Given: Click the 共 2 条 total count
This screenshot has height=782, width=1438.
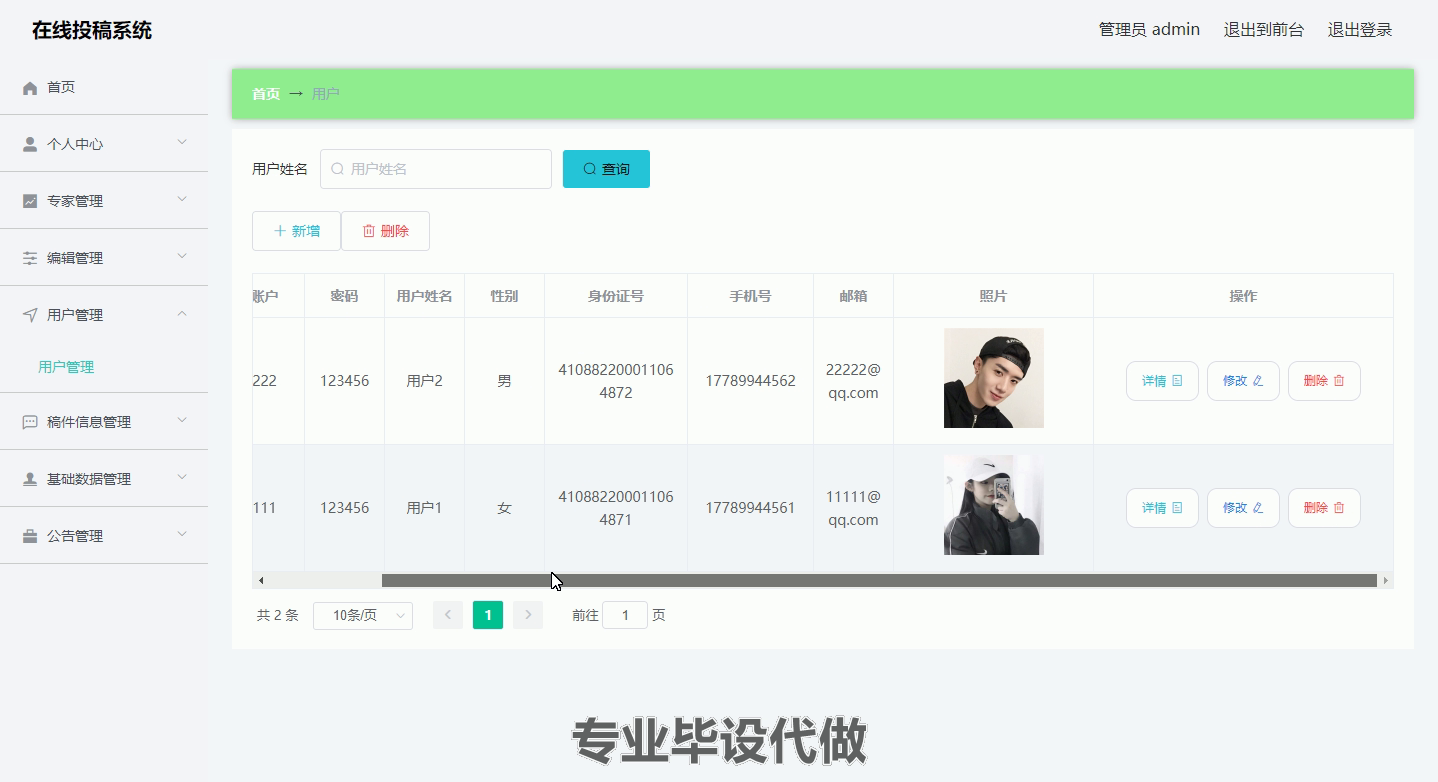Looking at the screenshot, I should (278, 616).
